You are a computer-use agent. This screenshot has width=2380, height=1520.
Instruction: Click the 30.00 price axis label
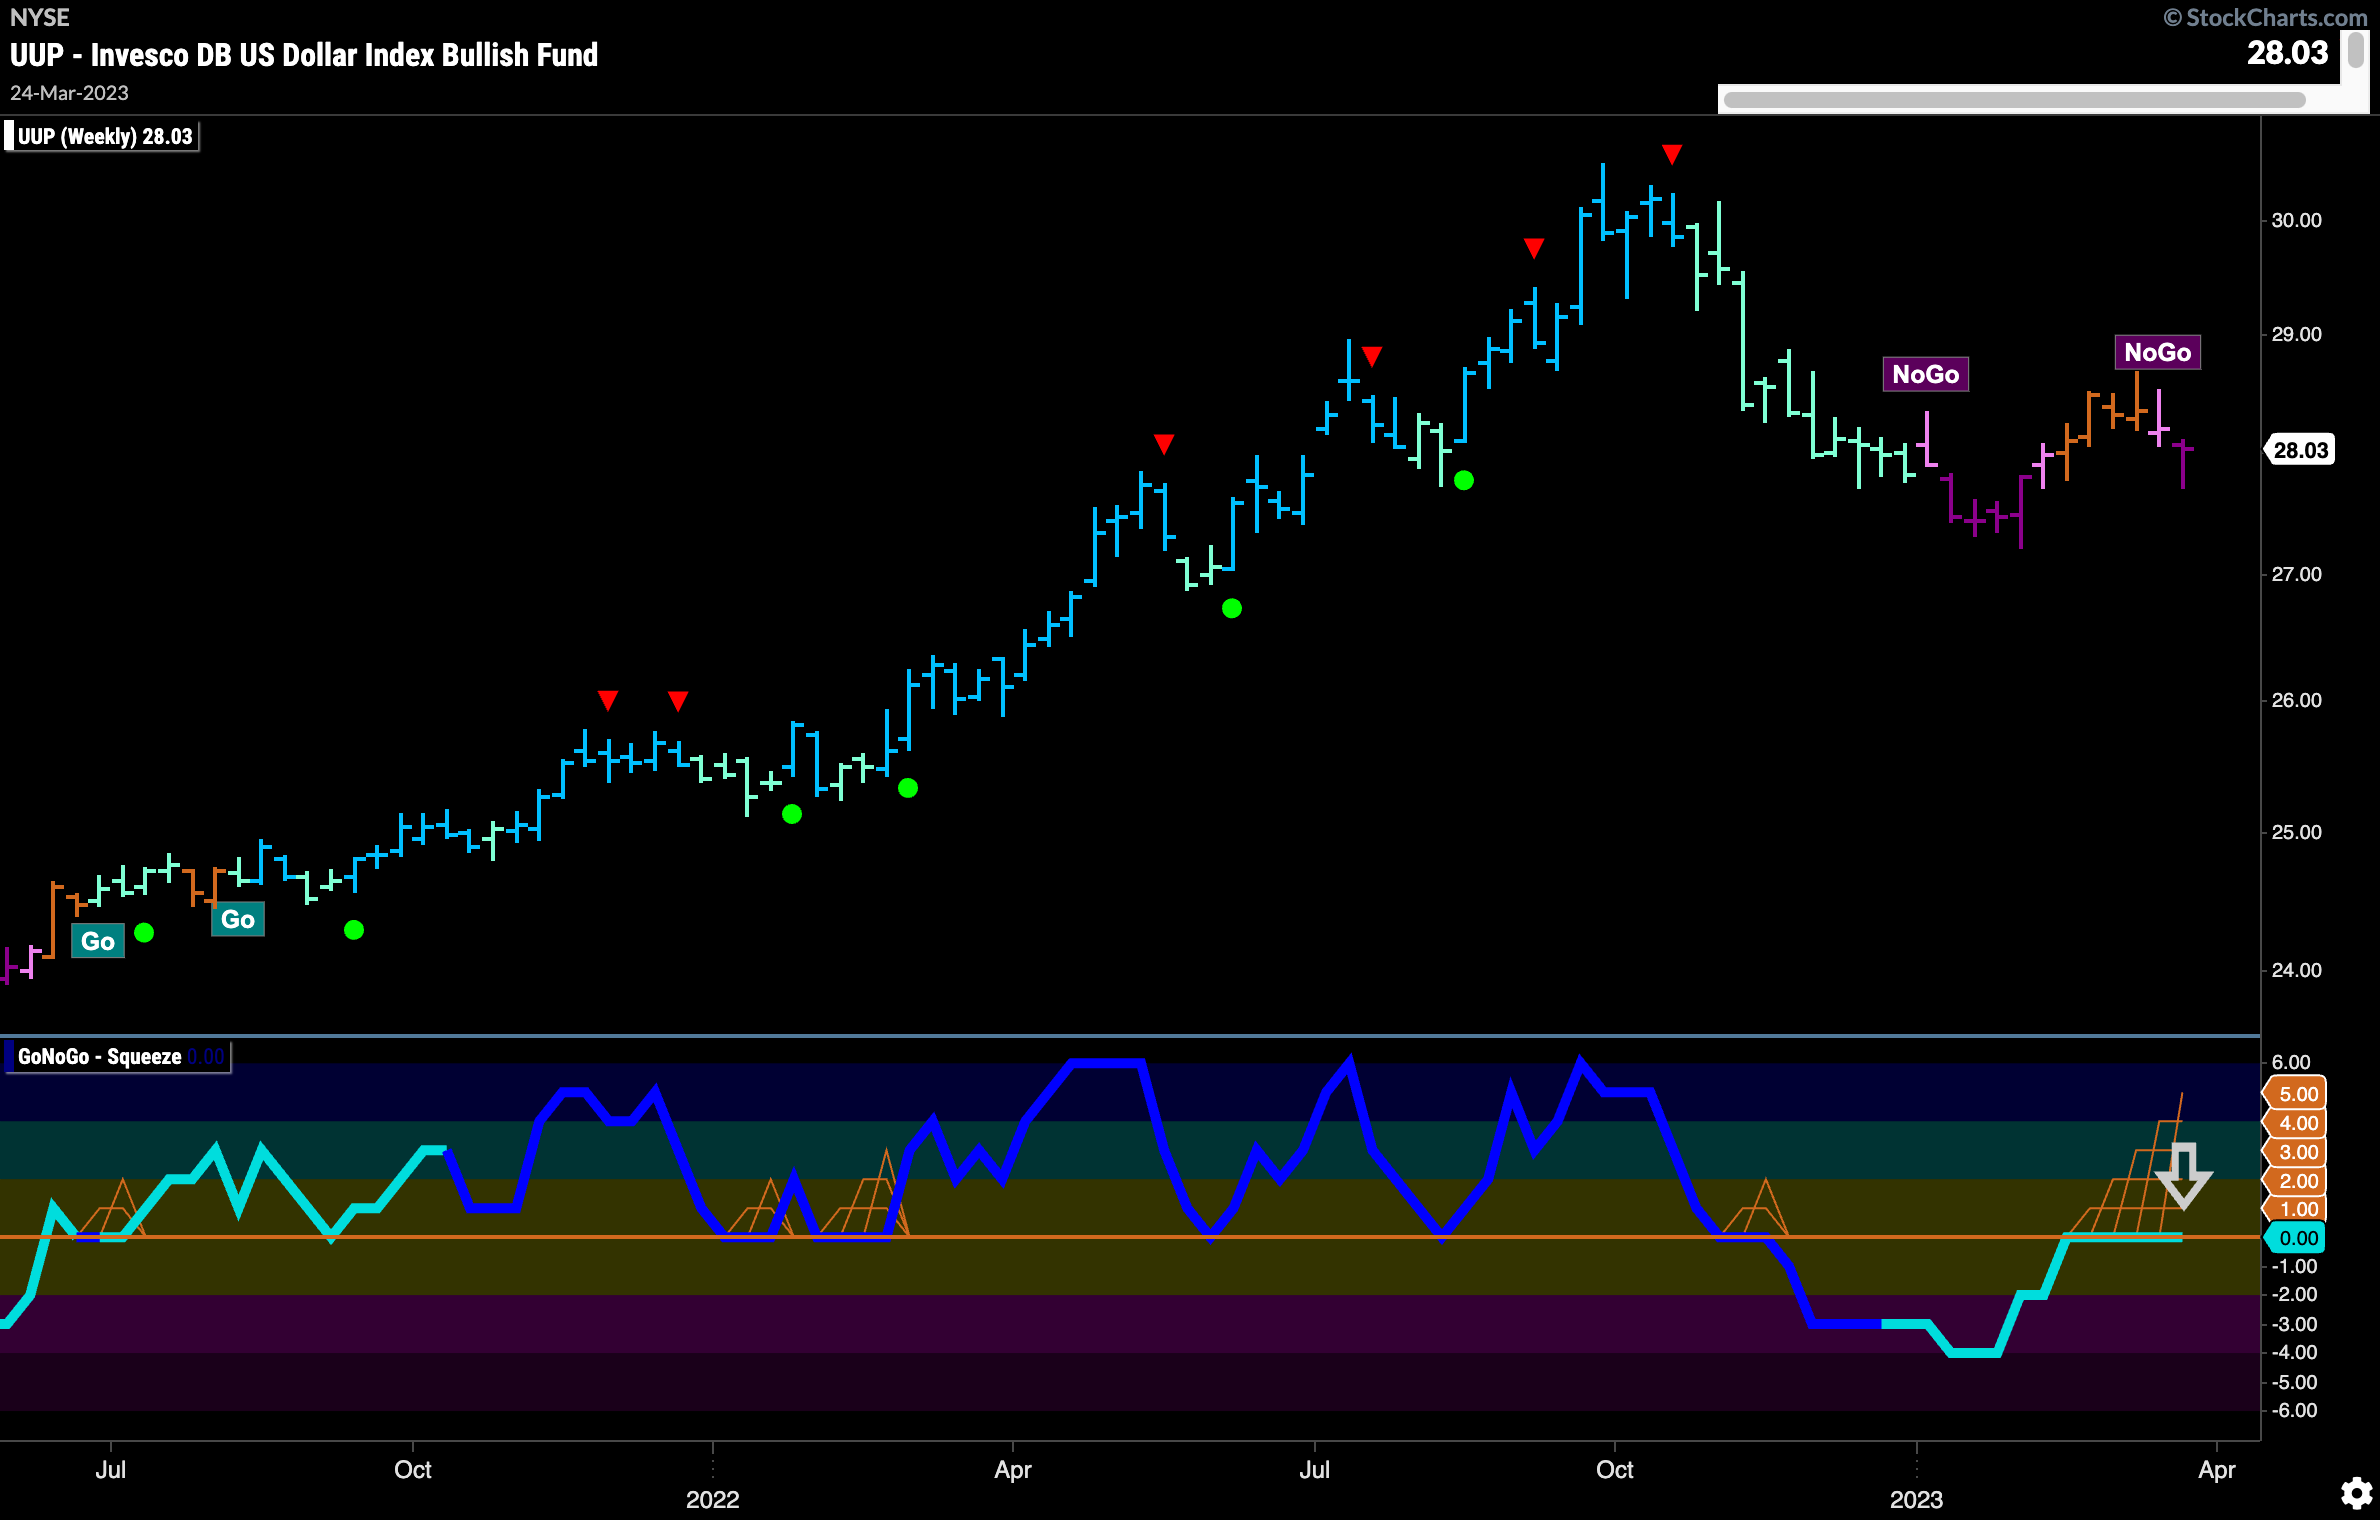click(2296, 220)
